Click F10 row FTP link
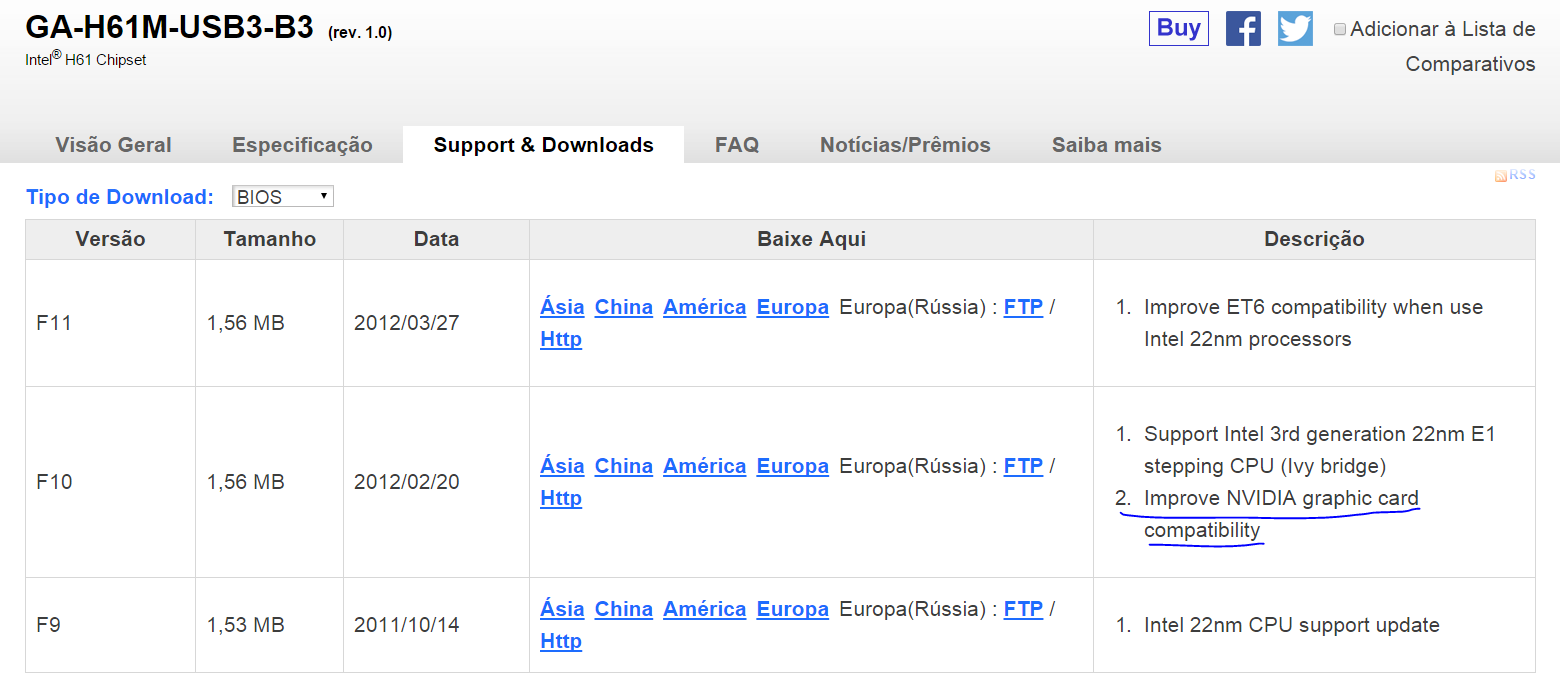The width and height of the screenshot is (1560, 673). (x=1023, y=466)
